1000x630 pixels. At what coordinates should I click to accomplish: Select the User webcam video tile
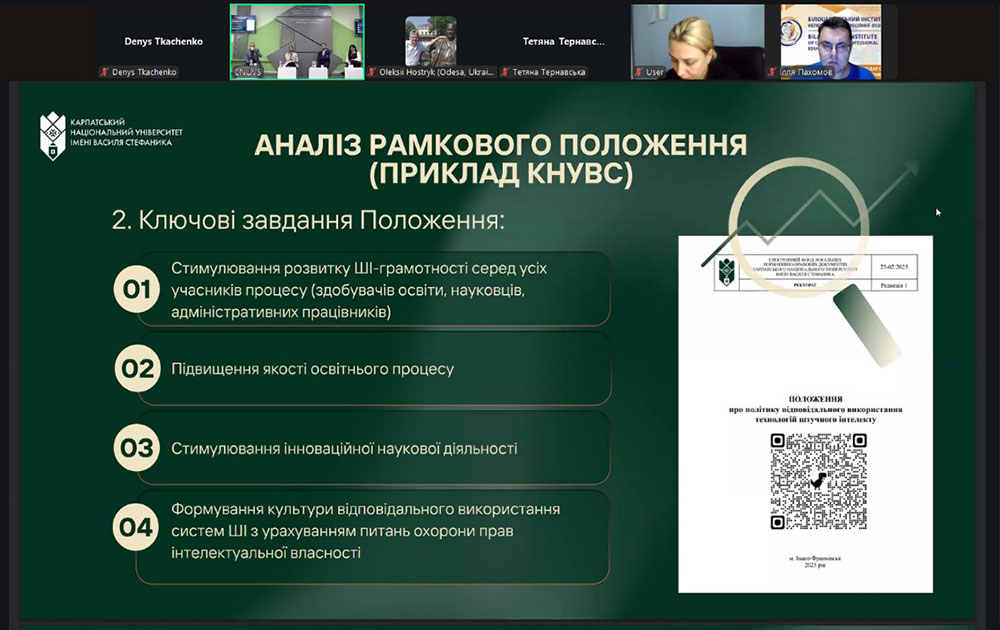pos(697,41)
